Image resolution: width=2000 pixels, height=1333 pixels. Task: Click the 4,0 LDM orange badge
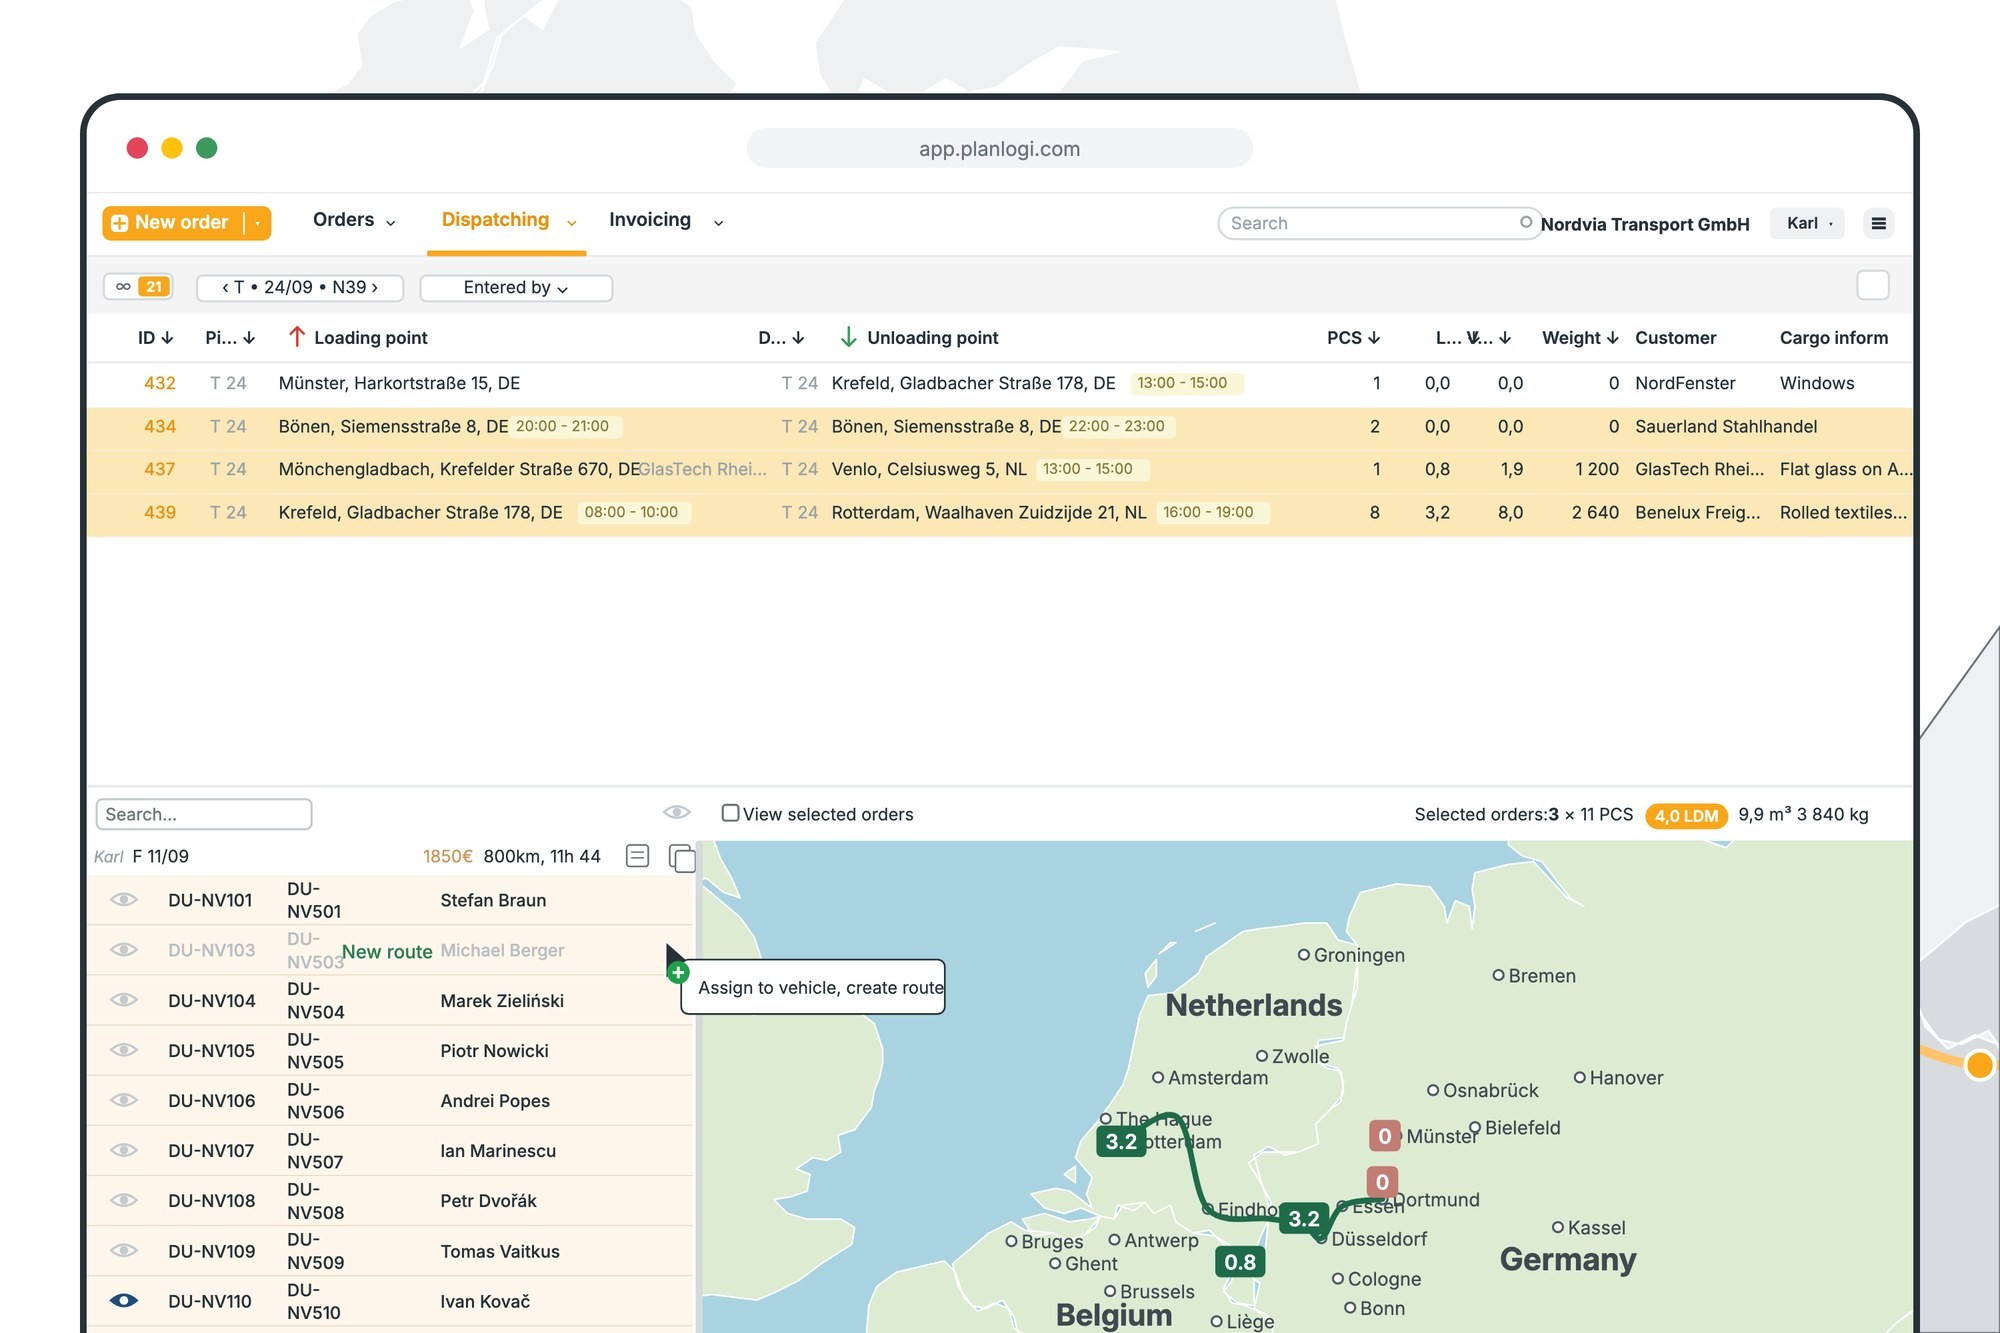pos(1686,815)
